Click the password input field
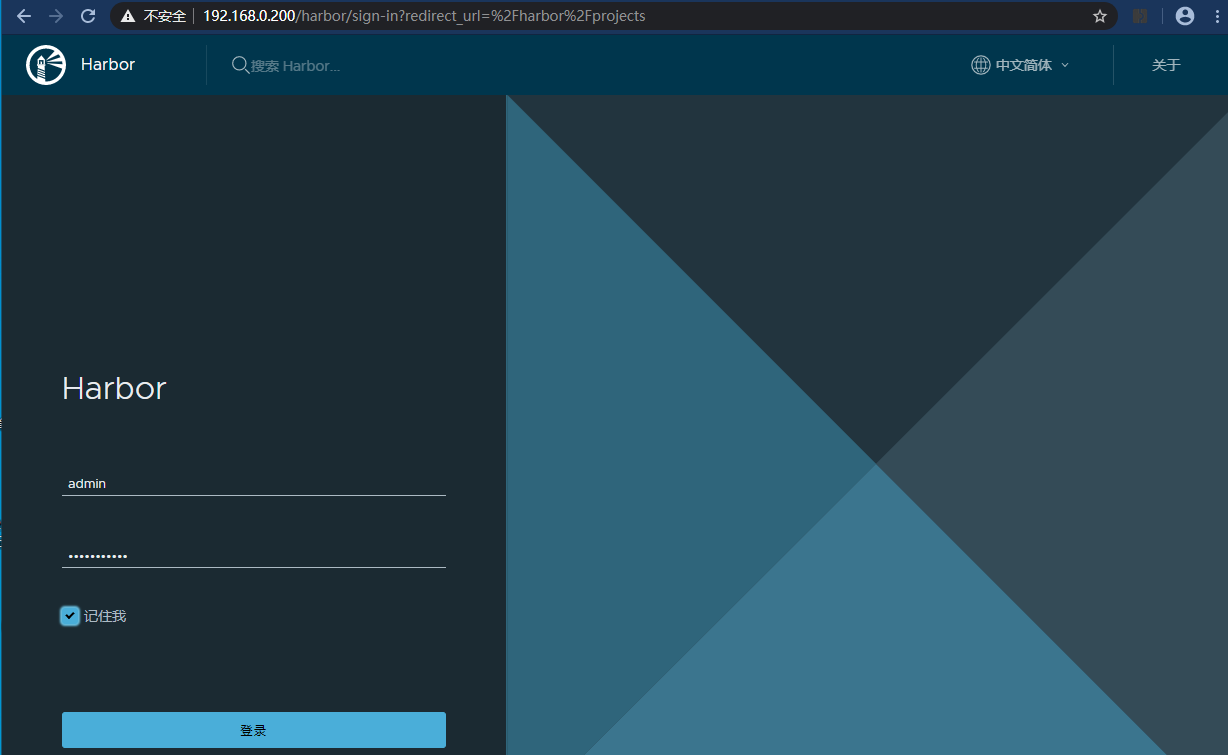 point(254,555)
